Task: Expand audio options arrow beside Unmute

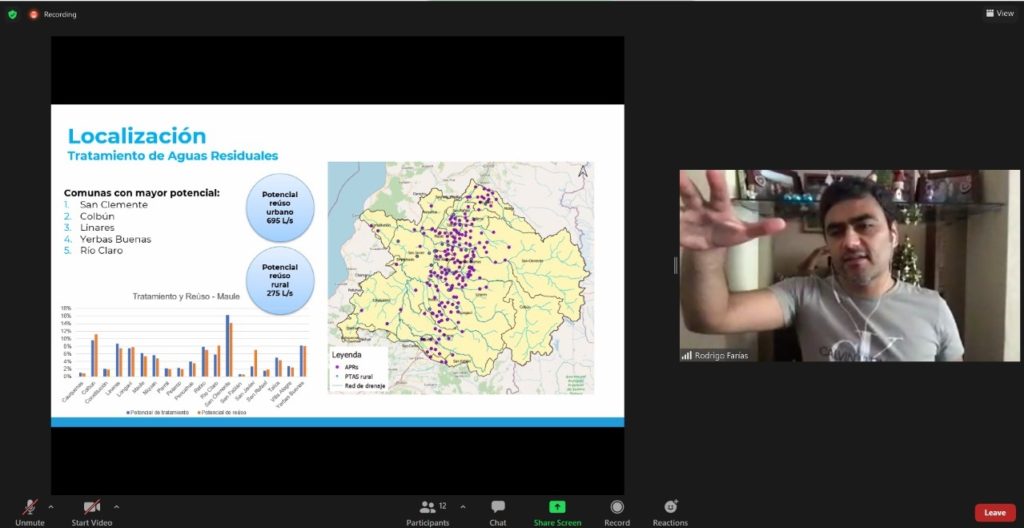Action: click(x=51, y=506)
